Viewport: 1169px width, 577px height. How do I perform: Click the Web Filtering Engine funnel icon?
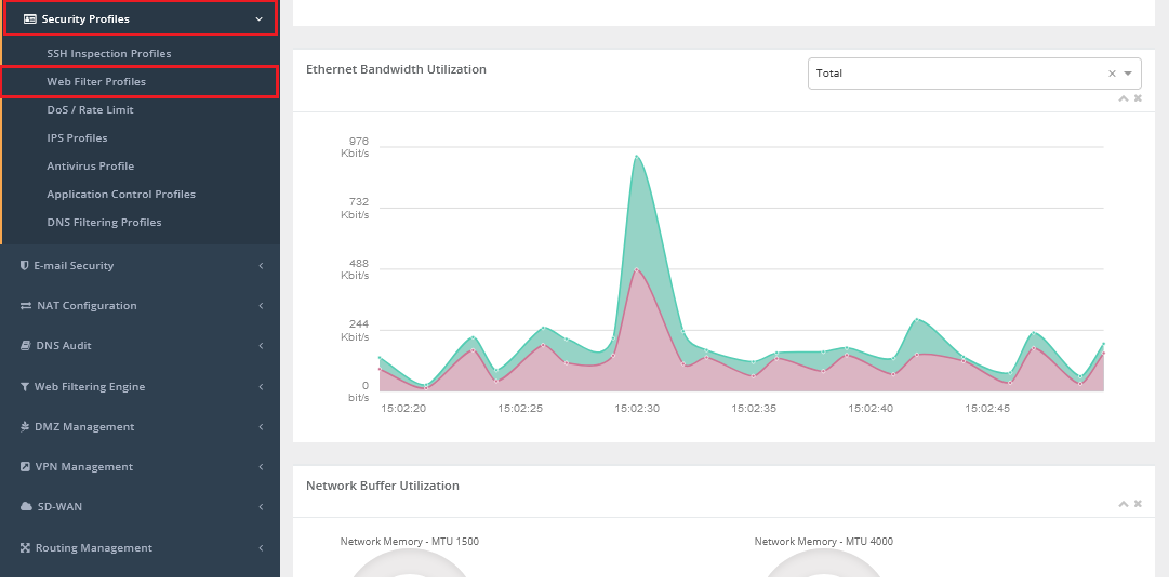pyautogui.click(x=25, y=387)
